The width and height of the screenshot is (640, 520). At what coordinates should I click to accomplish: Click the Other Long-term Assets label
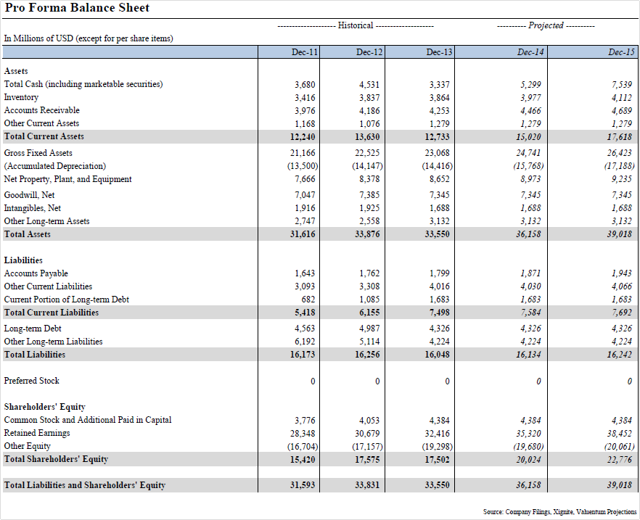[47, 221]
